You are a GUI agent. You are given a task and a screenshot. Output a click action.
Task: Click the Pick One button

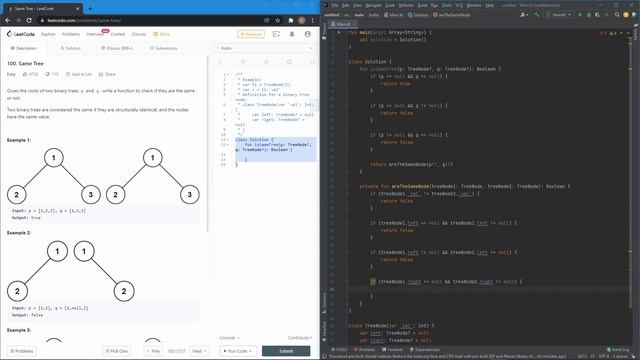(x=116, y=351)
